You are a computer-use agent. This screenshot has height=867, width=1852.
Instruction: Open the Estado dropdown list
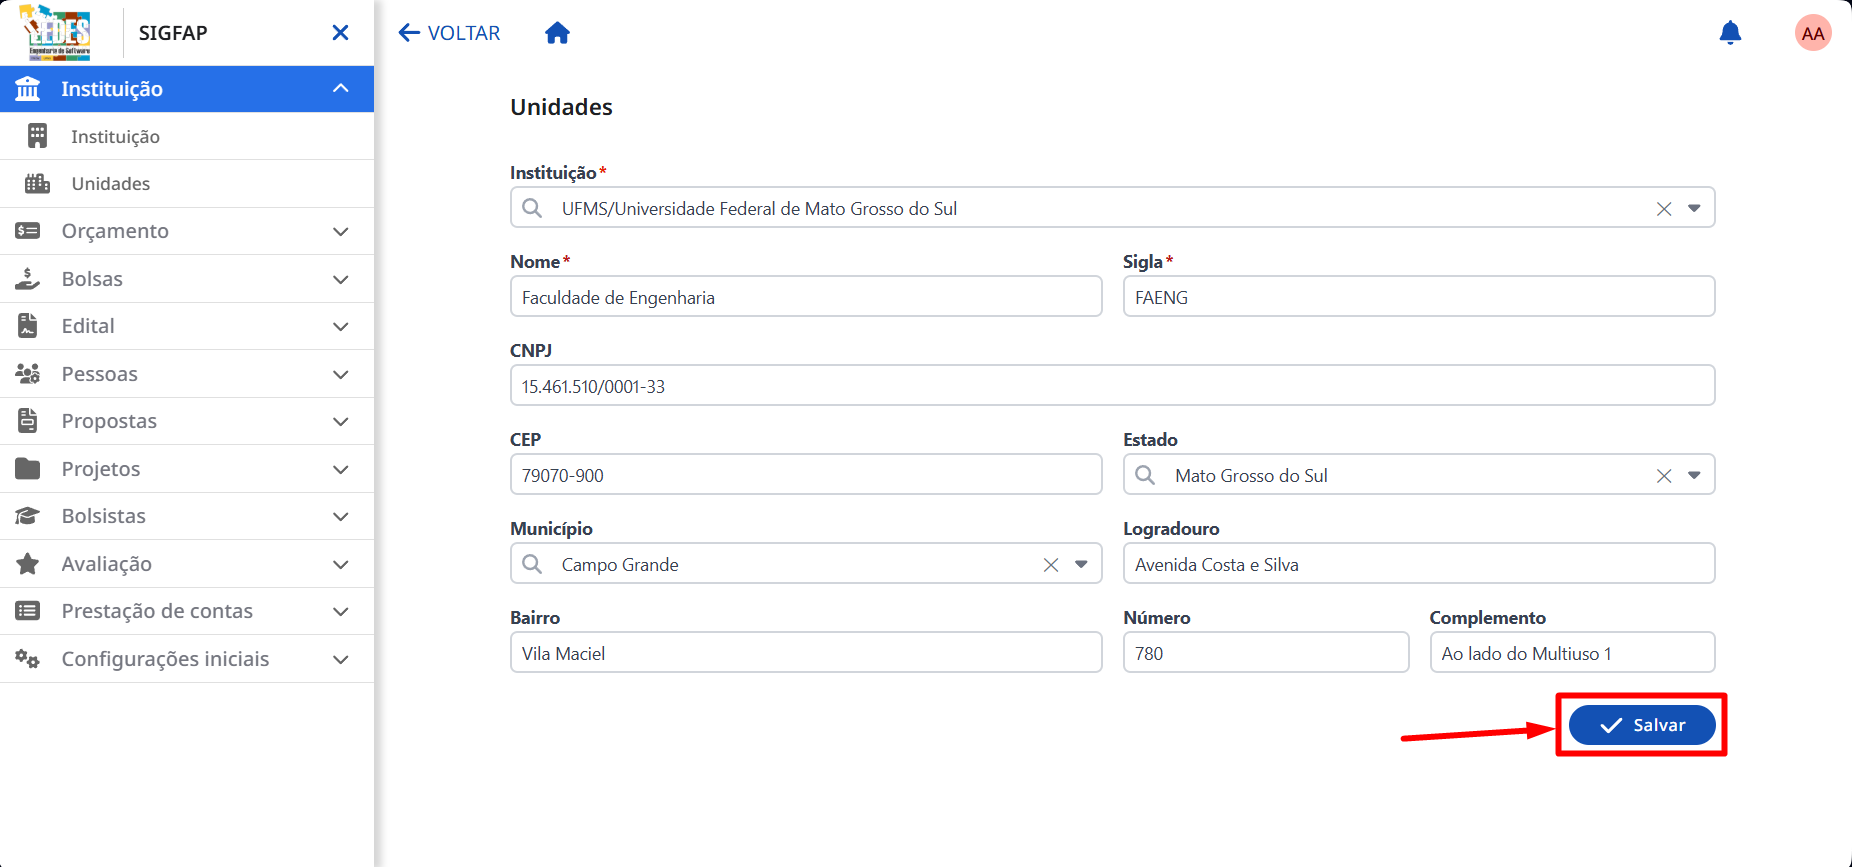(1694, 475)
